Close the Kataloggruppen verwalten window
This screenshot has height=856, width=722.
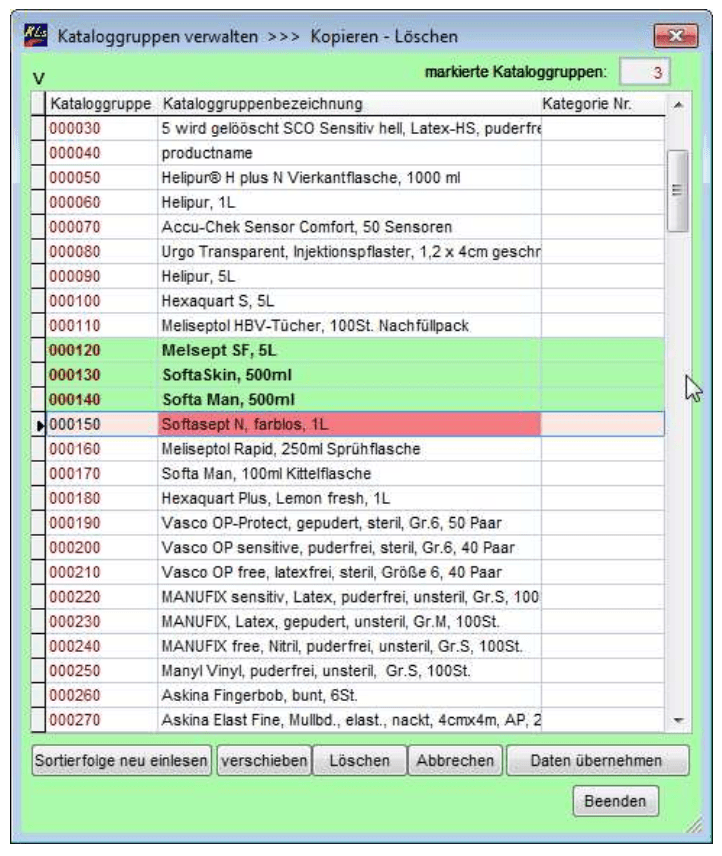[x=676, y=36]
